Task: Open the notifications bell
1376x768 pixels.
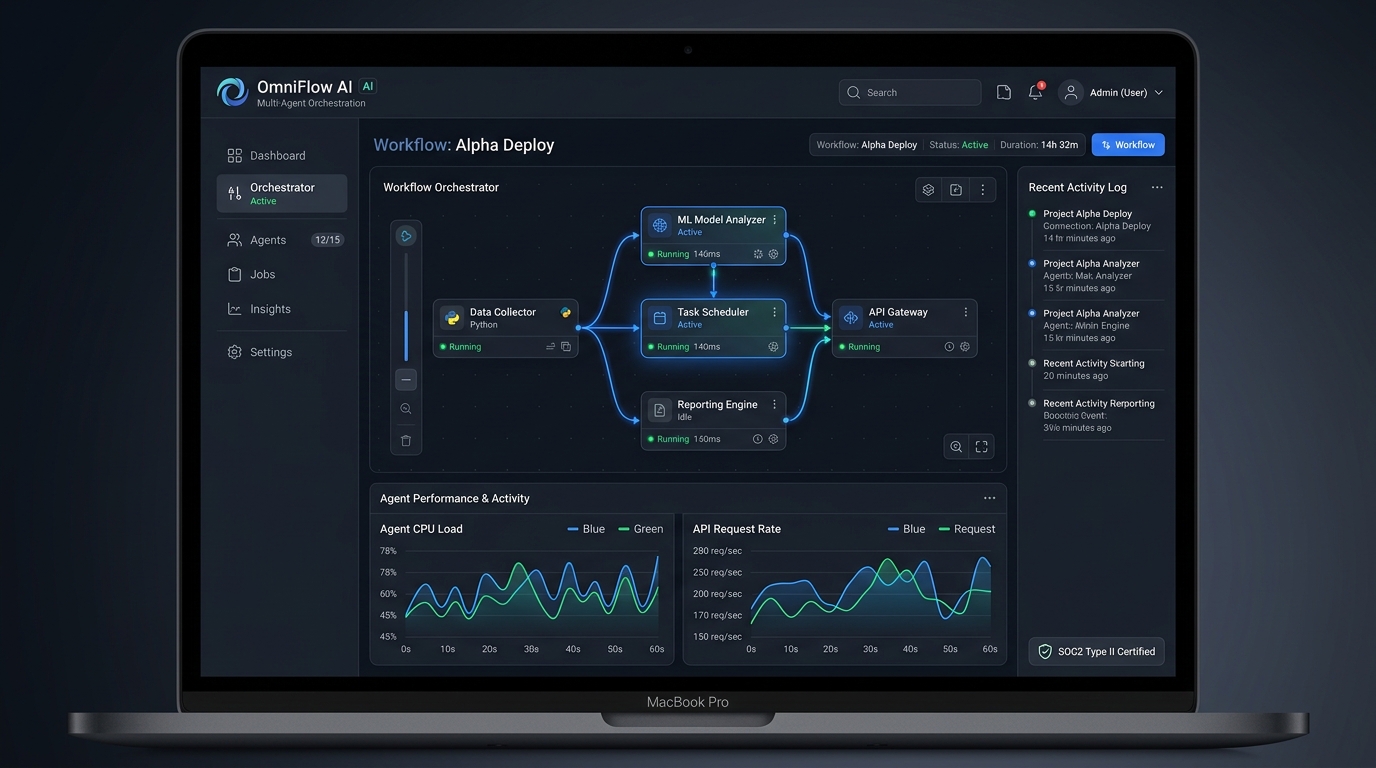Action: coord(1036,92)
